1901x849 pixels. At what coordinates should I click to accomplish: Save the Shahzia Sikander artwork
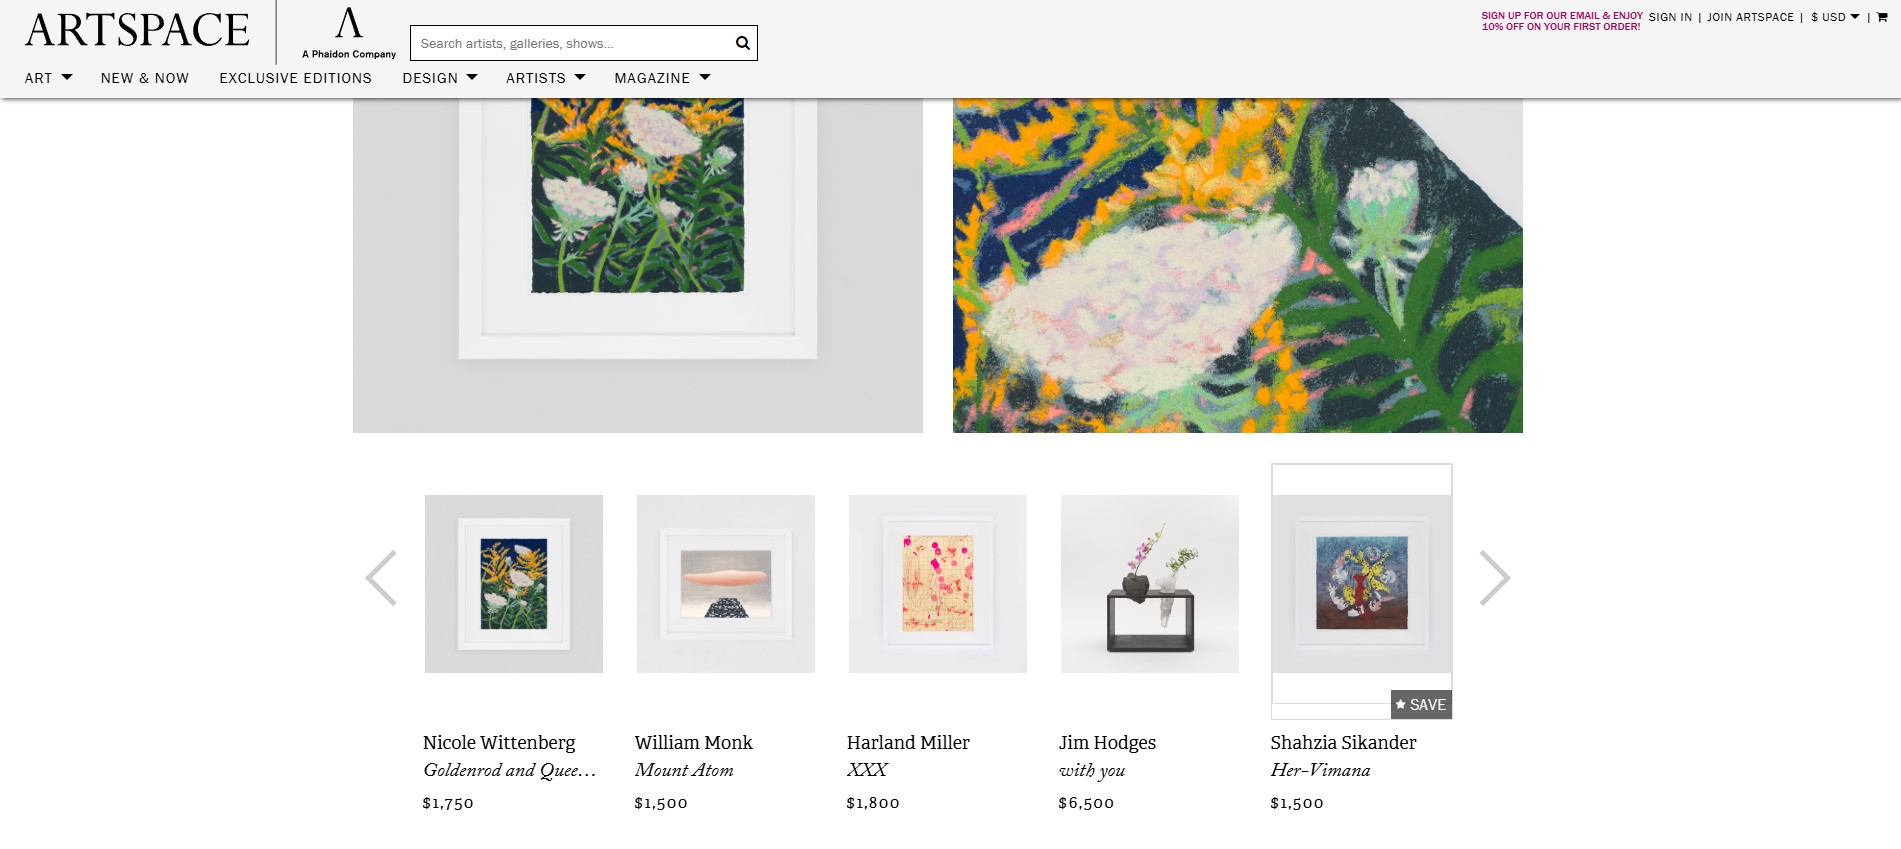(1421, 704)
